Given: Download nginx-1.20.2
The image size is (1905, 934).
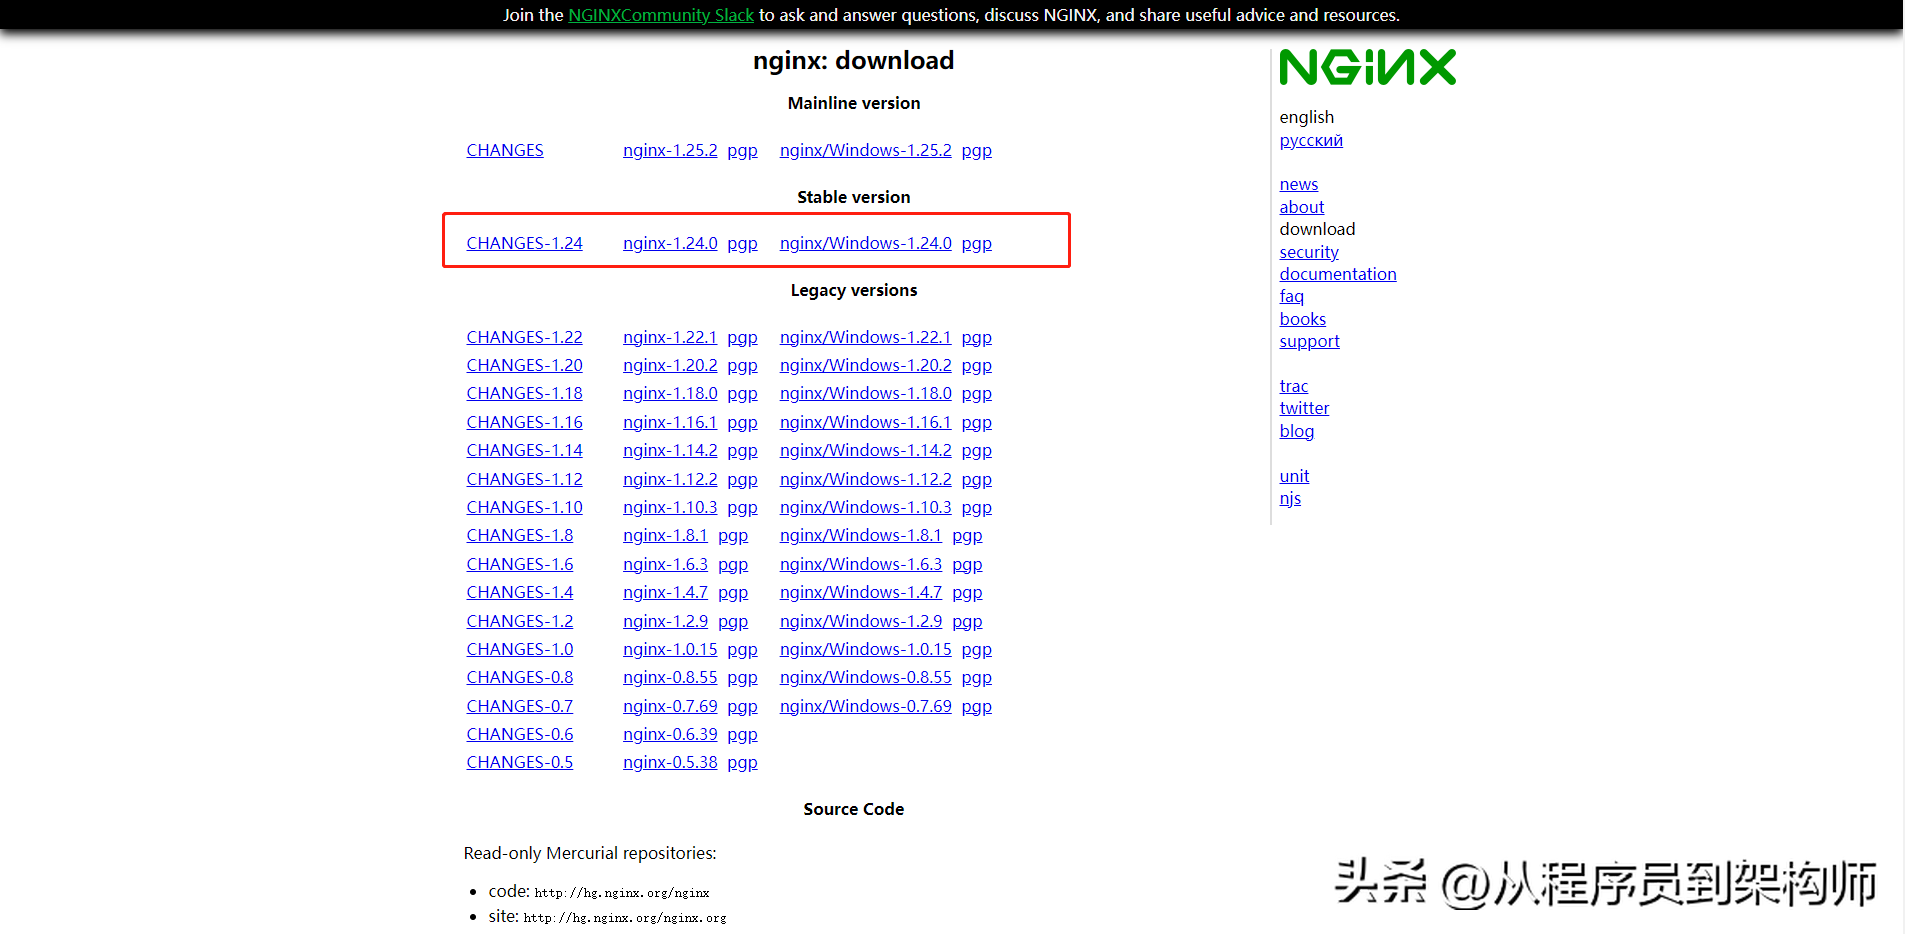Looking at the screenshot, I should point(670,365).
